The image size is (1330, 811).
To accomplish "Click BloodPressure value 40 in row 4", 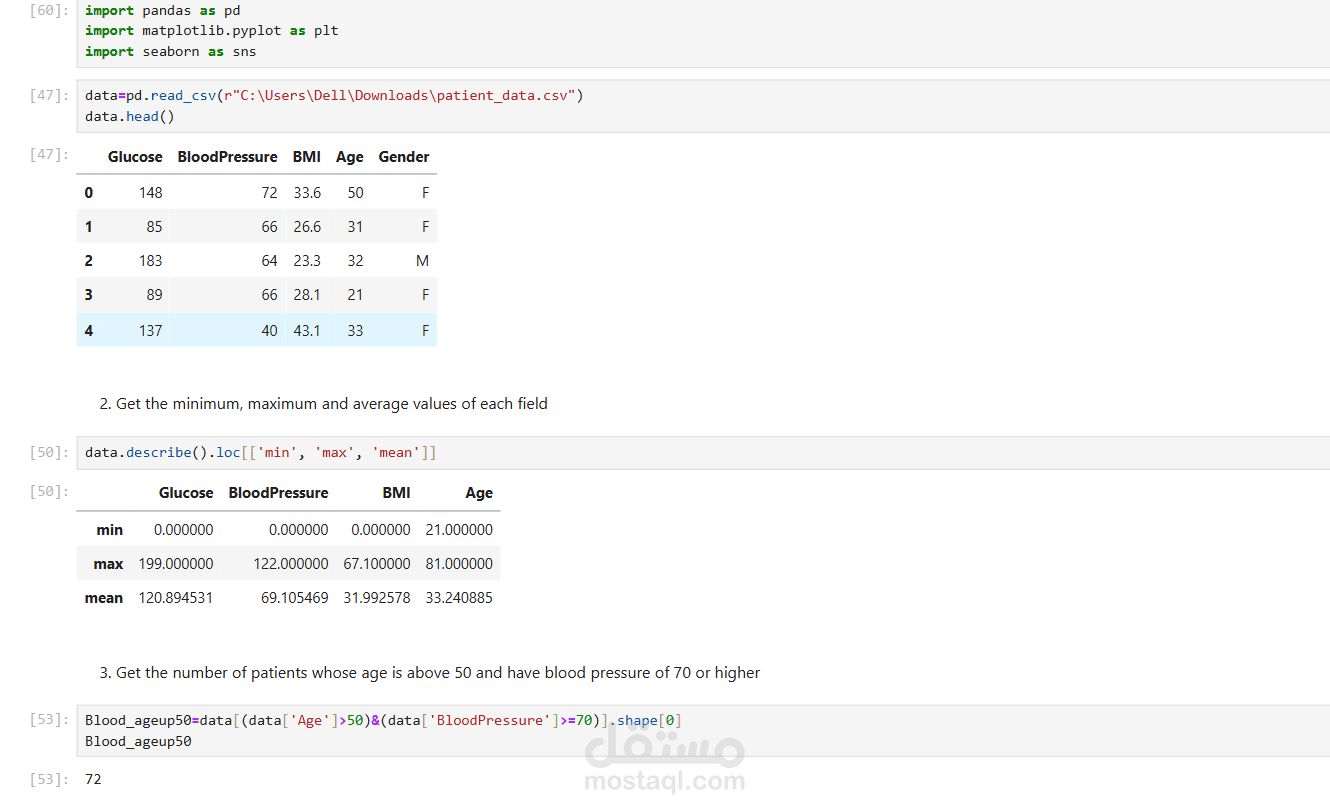I will click(269, 330).
